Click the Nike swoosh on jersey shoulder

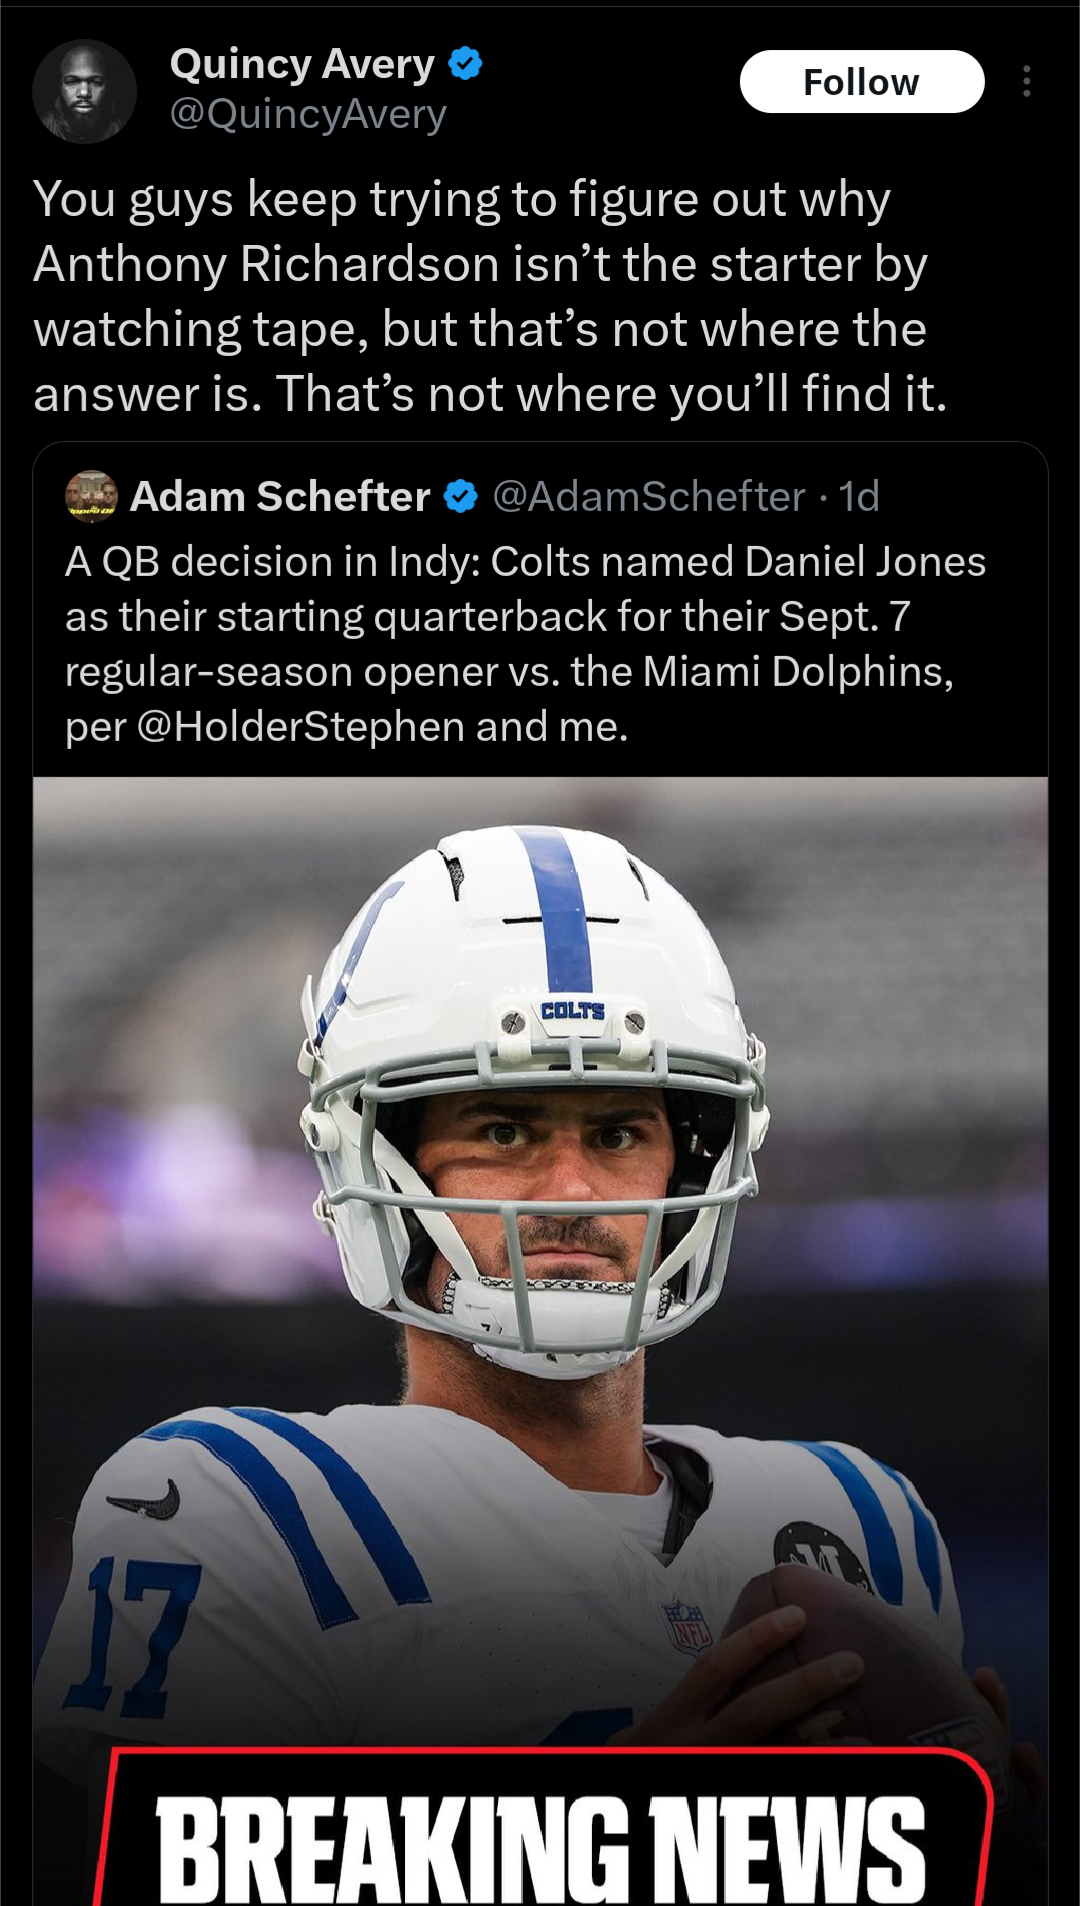(x=147, y=1500)
